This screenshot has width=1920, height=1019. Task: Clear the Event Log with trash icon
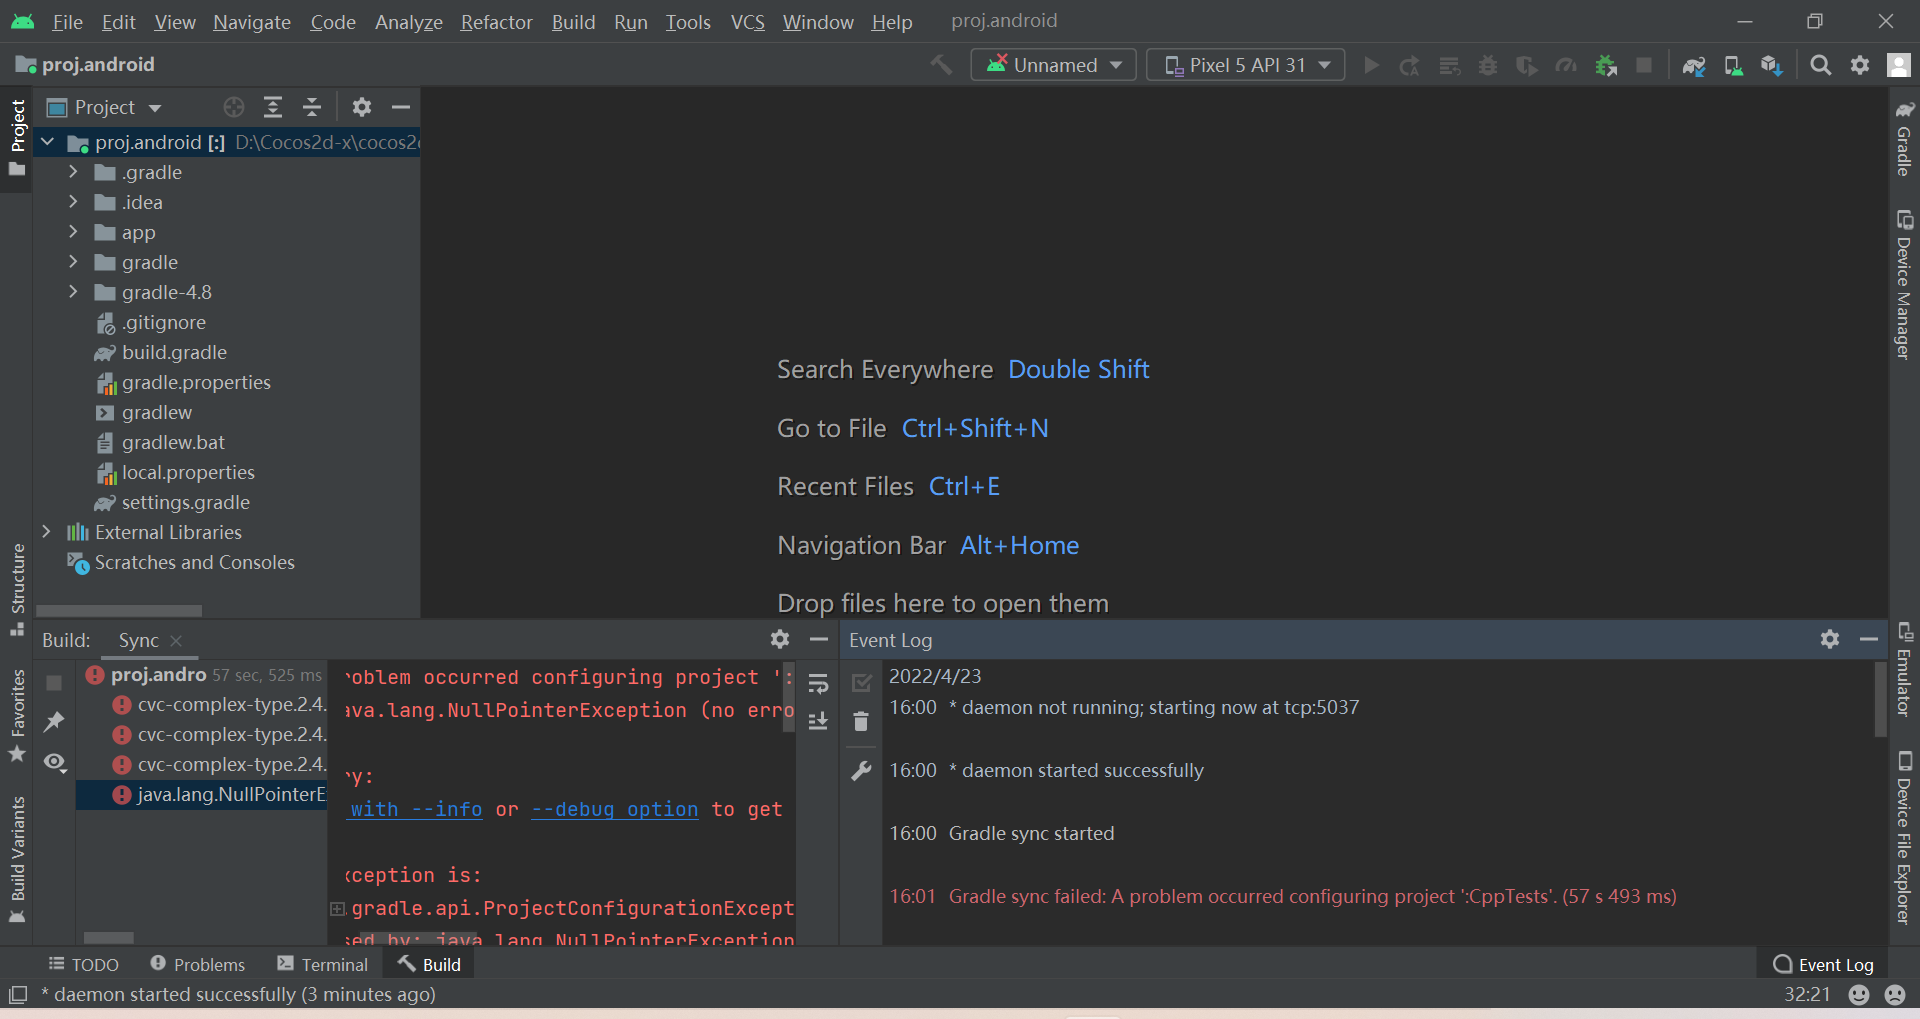(x=861, y=722)
